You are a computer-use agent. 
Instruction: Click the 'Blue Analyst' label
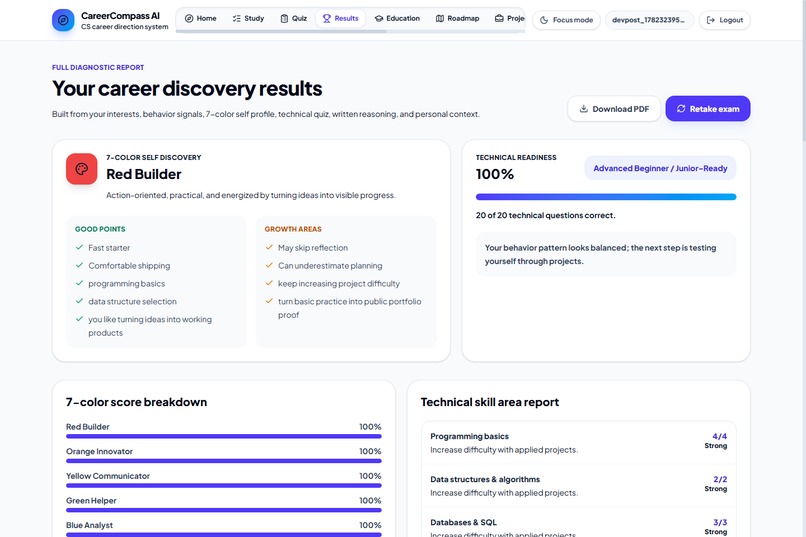coord(89,525)
